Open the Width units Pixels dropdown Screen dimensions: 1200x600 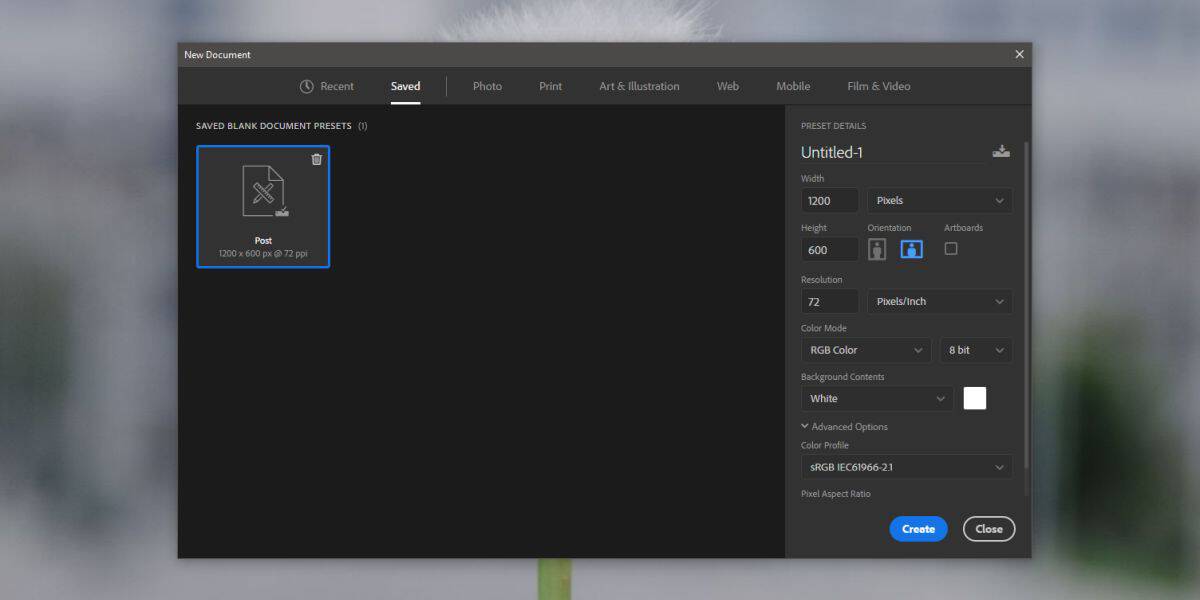coord(938,200)
